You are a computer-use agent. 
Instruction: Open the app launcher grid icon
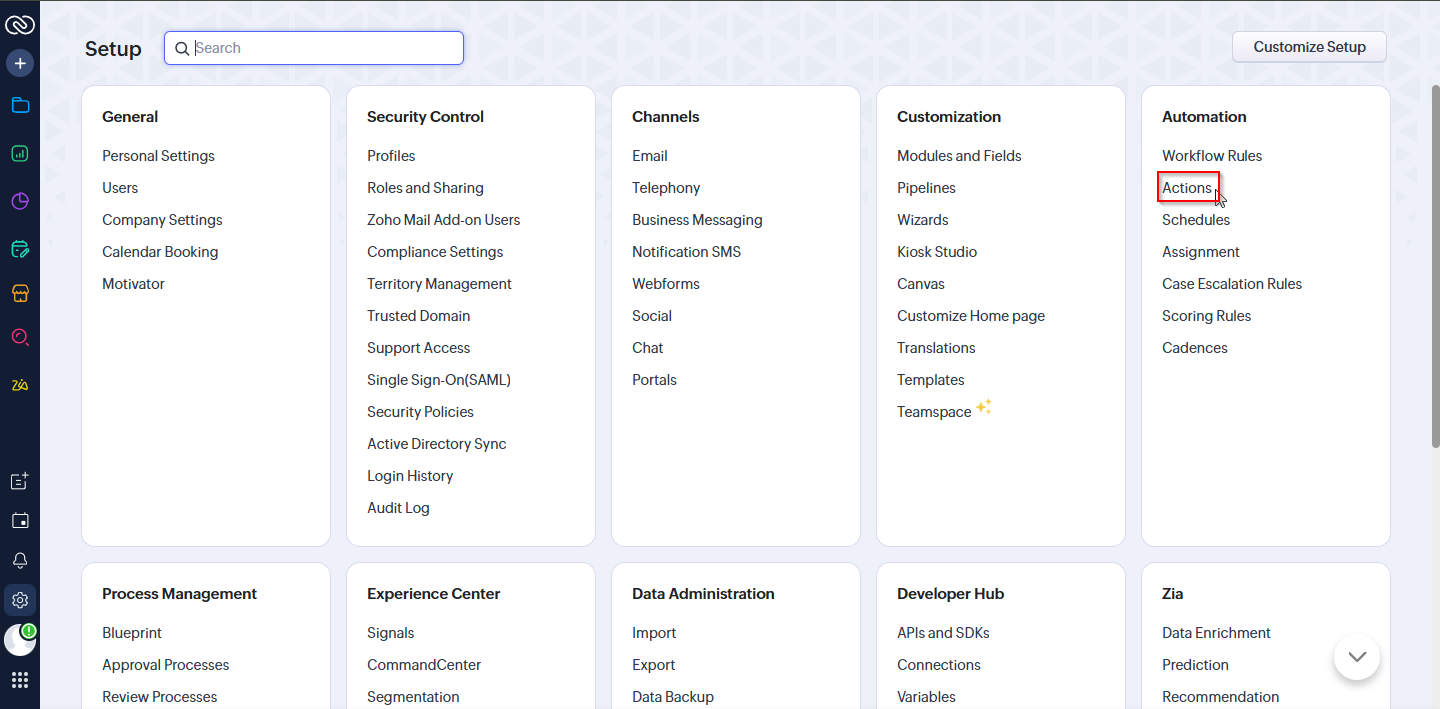coord(20,680)
